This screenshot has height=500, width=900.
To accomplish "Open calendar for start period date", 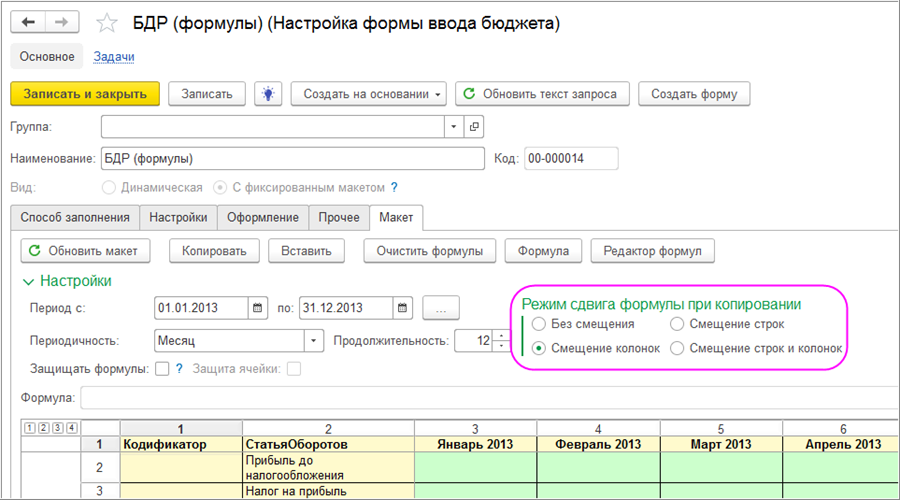I will tap(258, 307).
